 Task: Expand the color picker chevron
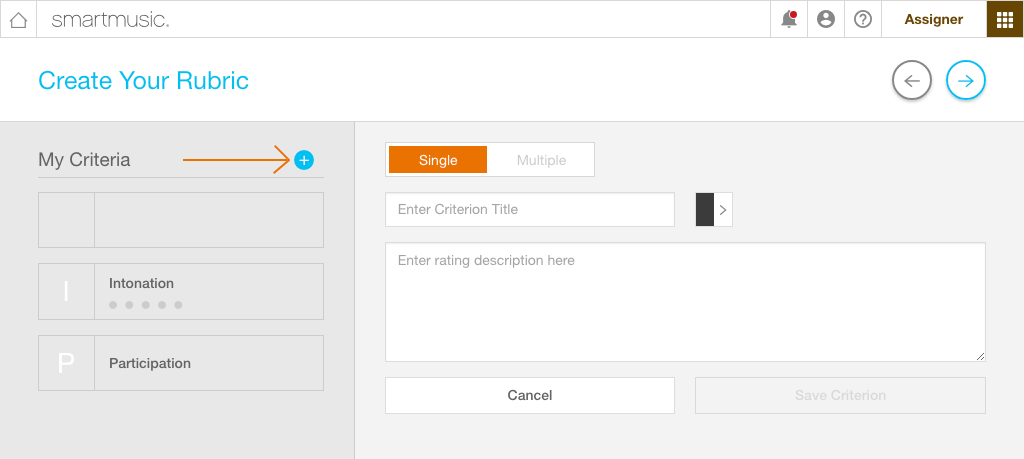(723, 210)
